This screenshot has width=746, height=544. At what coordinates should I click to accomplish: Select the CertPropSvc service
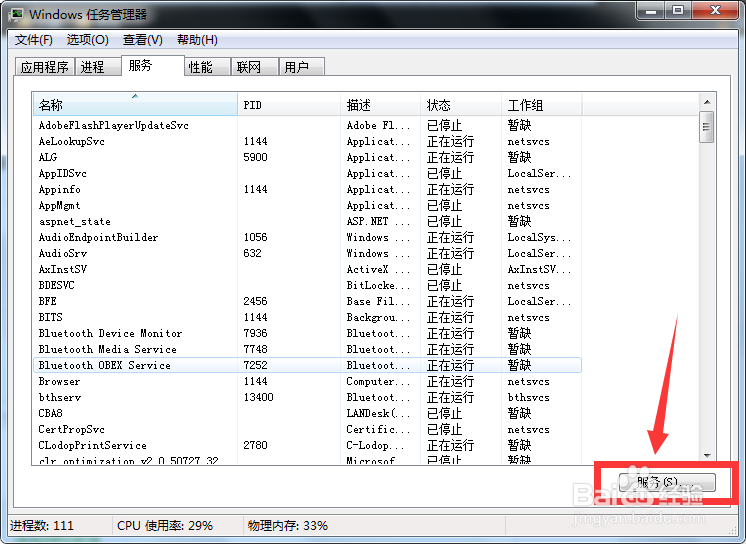[307, 429]
